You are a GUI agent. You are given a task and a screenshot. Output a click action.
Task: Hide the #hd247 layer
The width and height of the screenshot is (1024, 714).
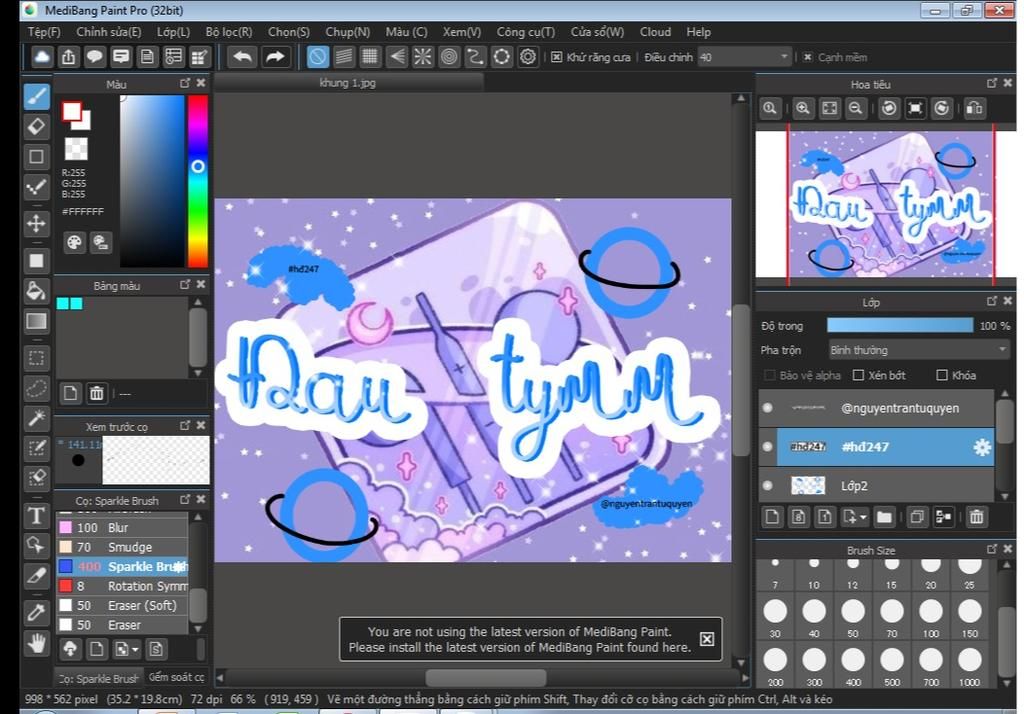(767, 447)
